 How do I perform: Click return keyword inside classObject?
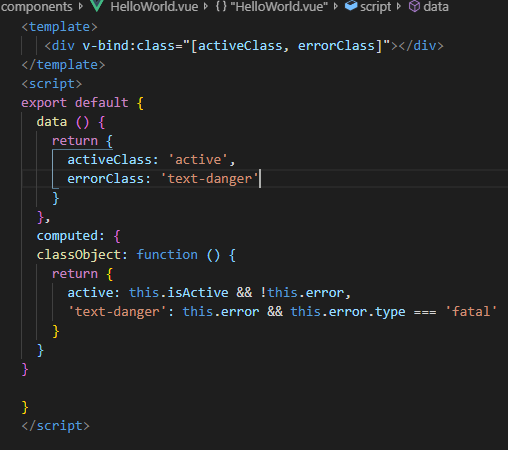(75, 274)
